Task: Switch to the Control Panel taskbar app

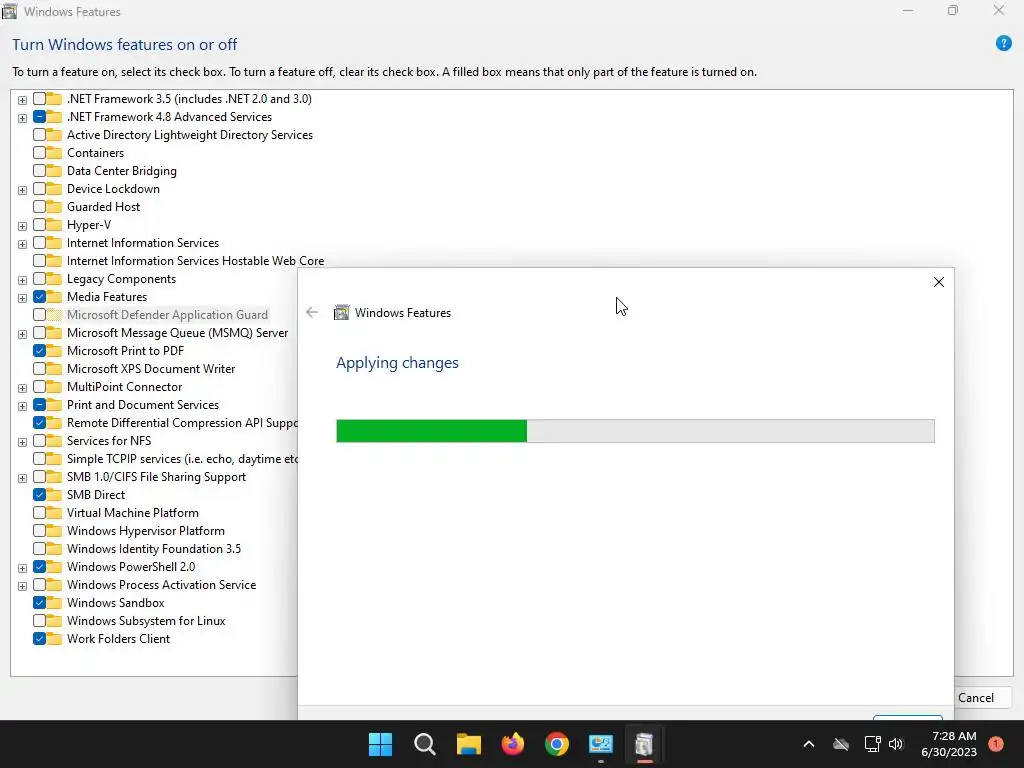Action: click(601, 744)
